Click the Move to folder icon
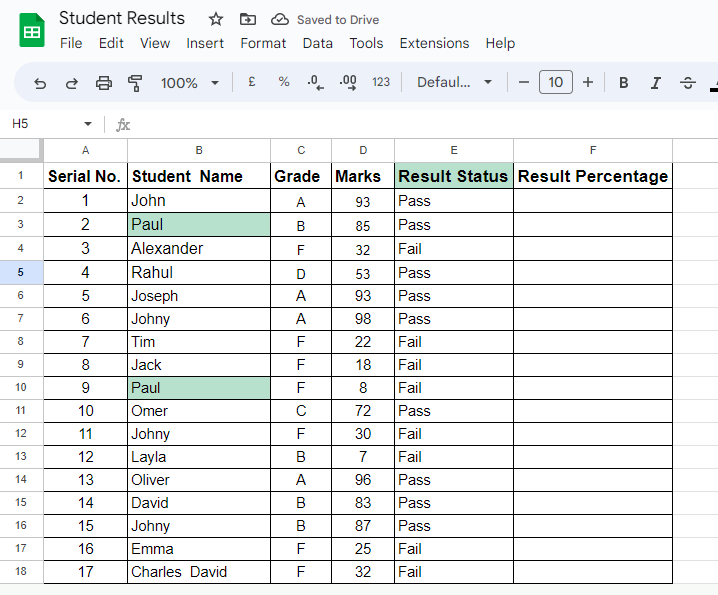 point(248,19)
